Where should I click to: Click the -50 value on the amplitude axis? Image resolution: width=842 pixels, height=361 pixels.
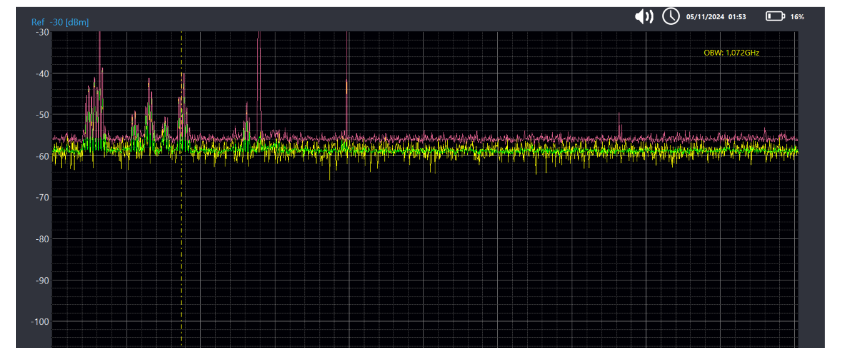(x=42, y=114)
